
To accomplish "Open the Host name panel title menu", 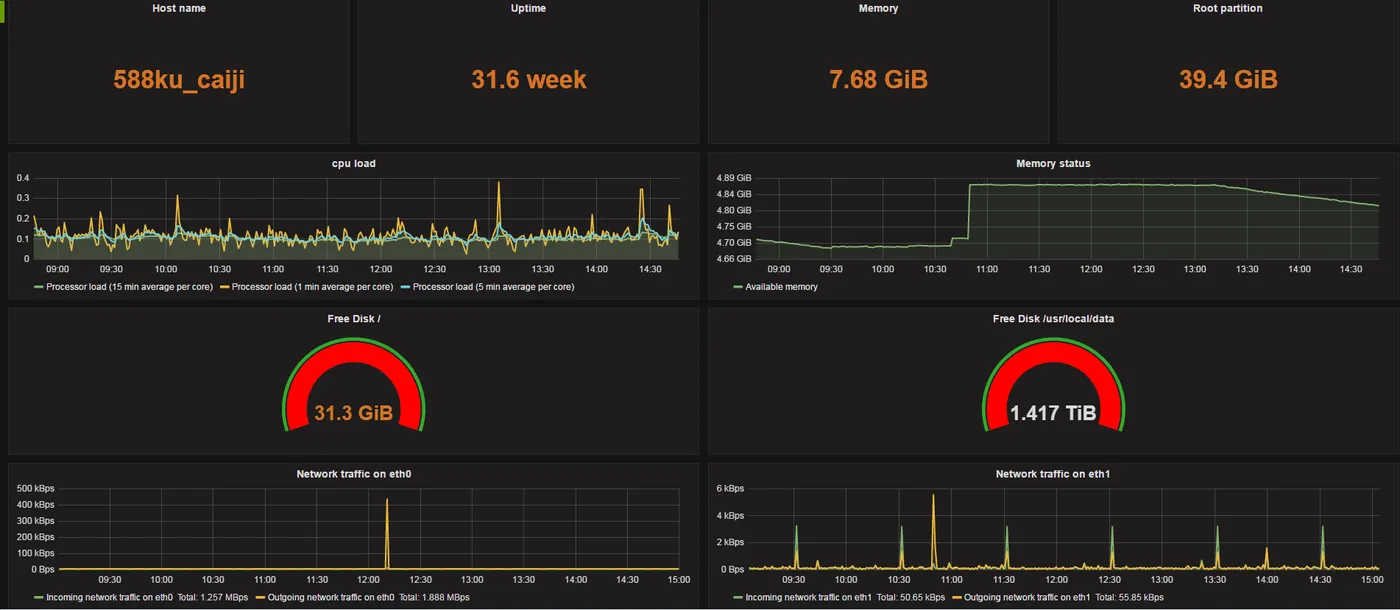I will click(x=178, y=8).
